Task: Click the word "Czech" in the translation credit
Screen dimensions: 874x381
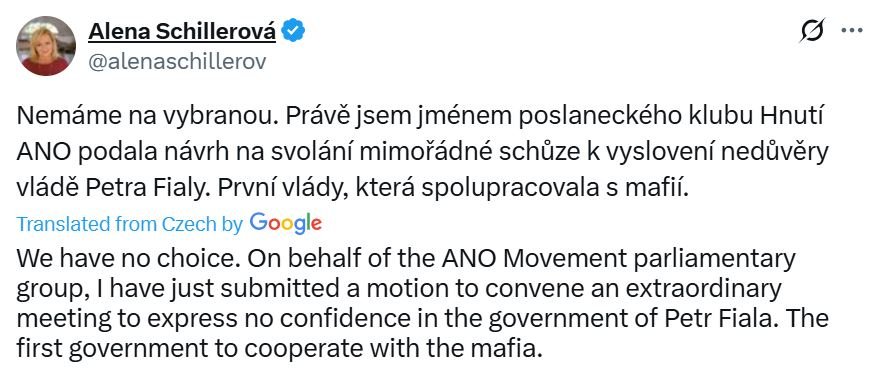Action: (x=188, y=224)
